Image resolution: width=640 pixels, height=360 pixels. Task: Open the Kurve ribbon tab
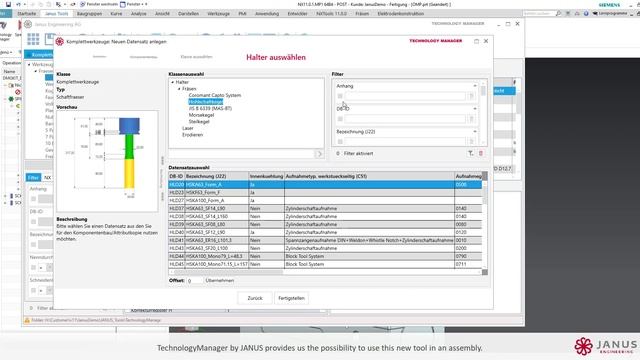click(116, 13)
